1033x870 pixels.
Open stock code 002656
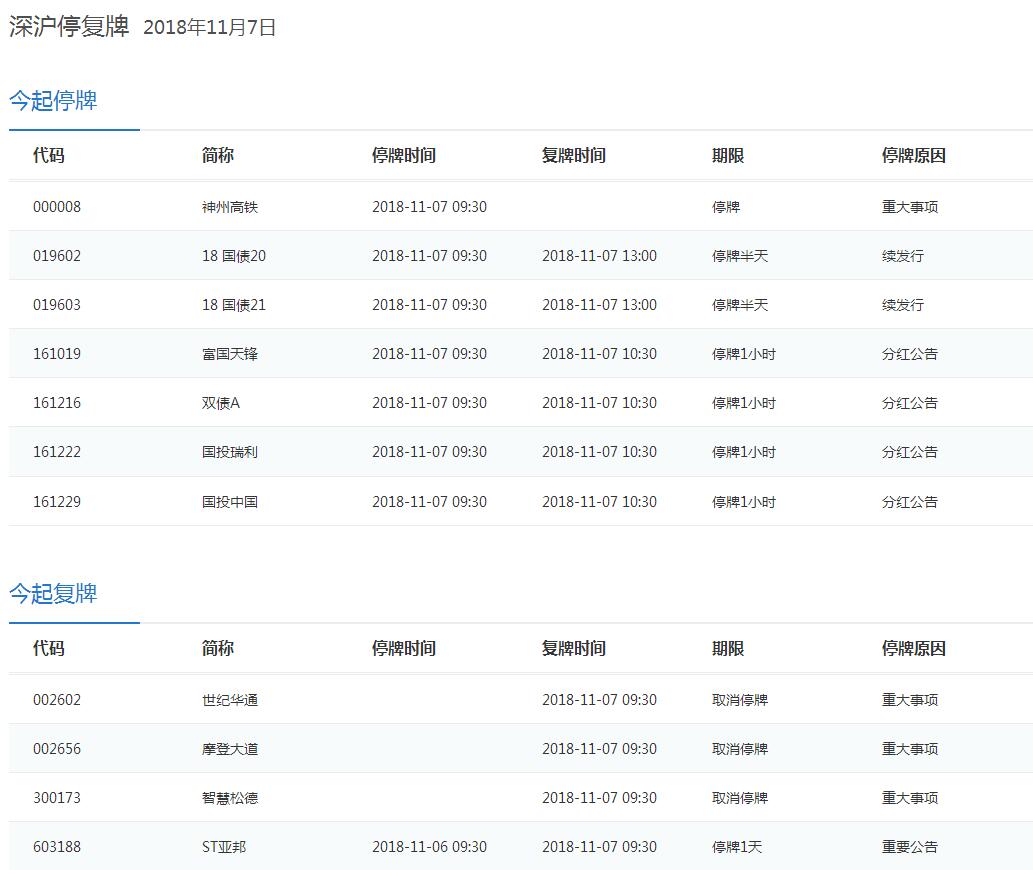[57, 749]
